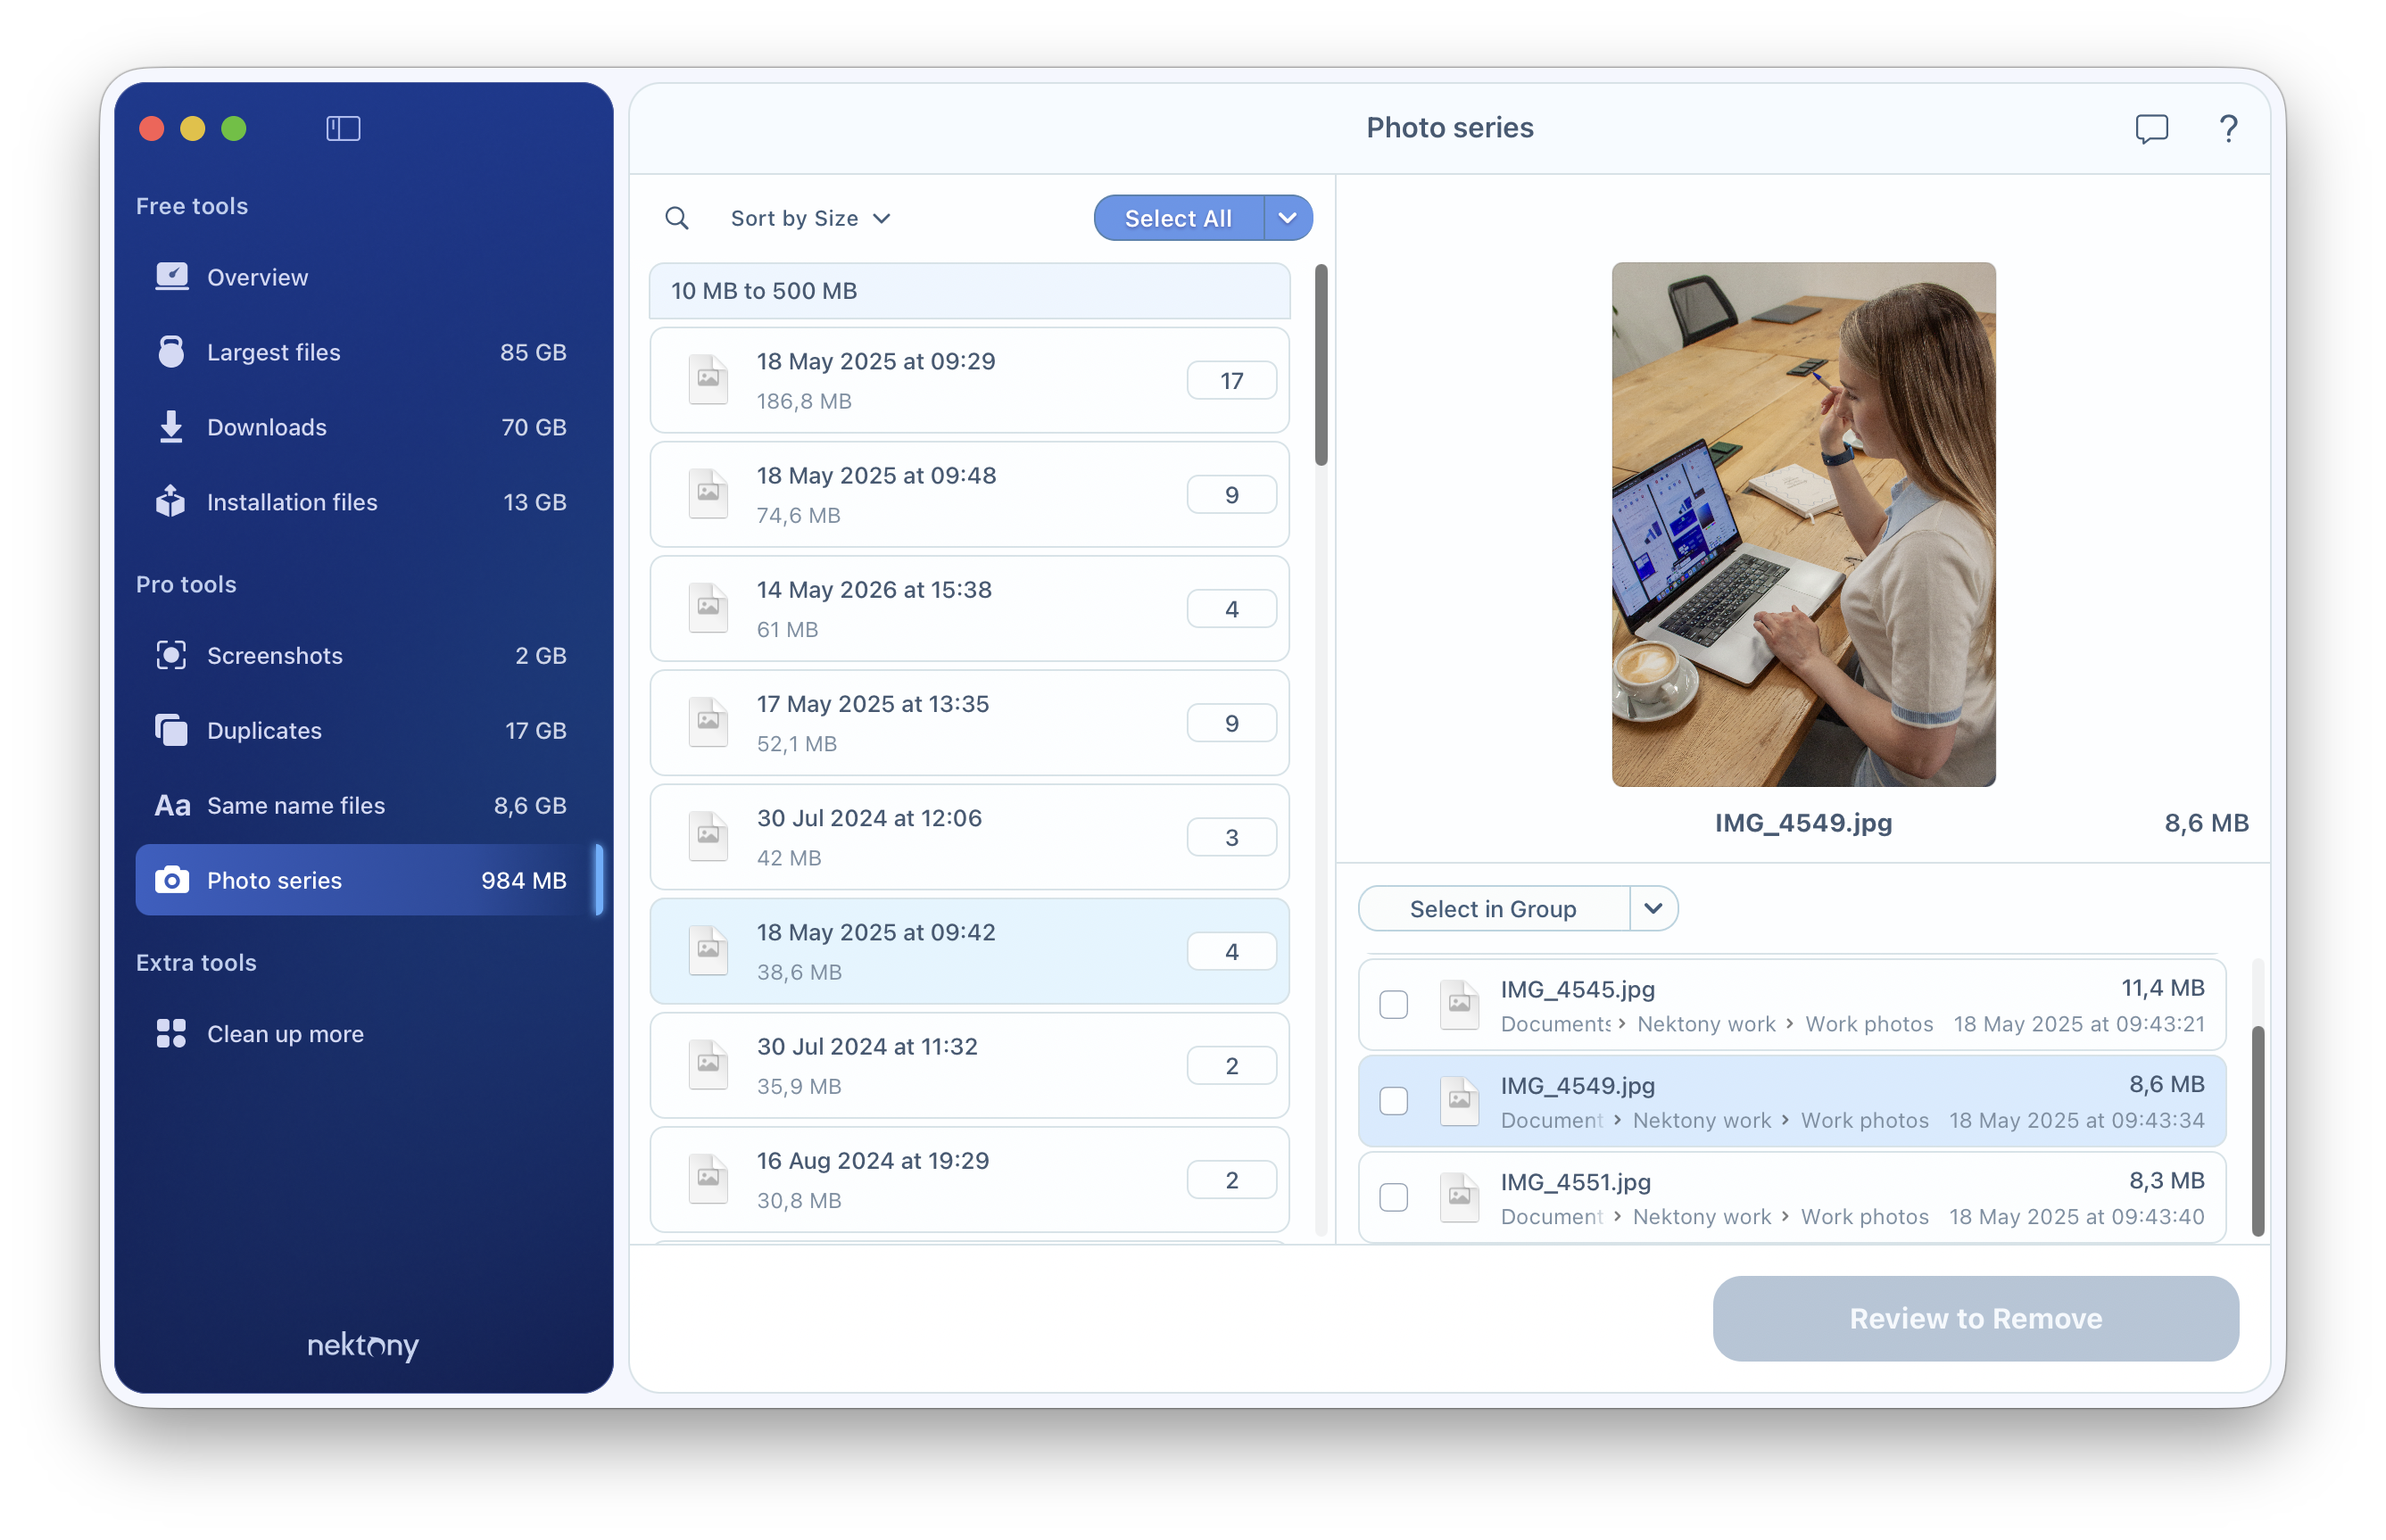Click the Screenshots capture icon

tap(172, 656)
